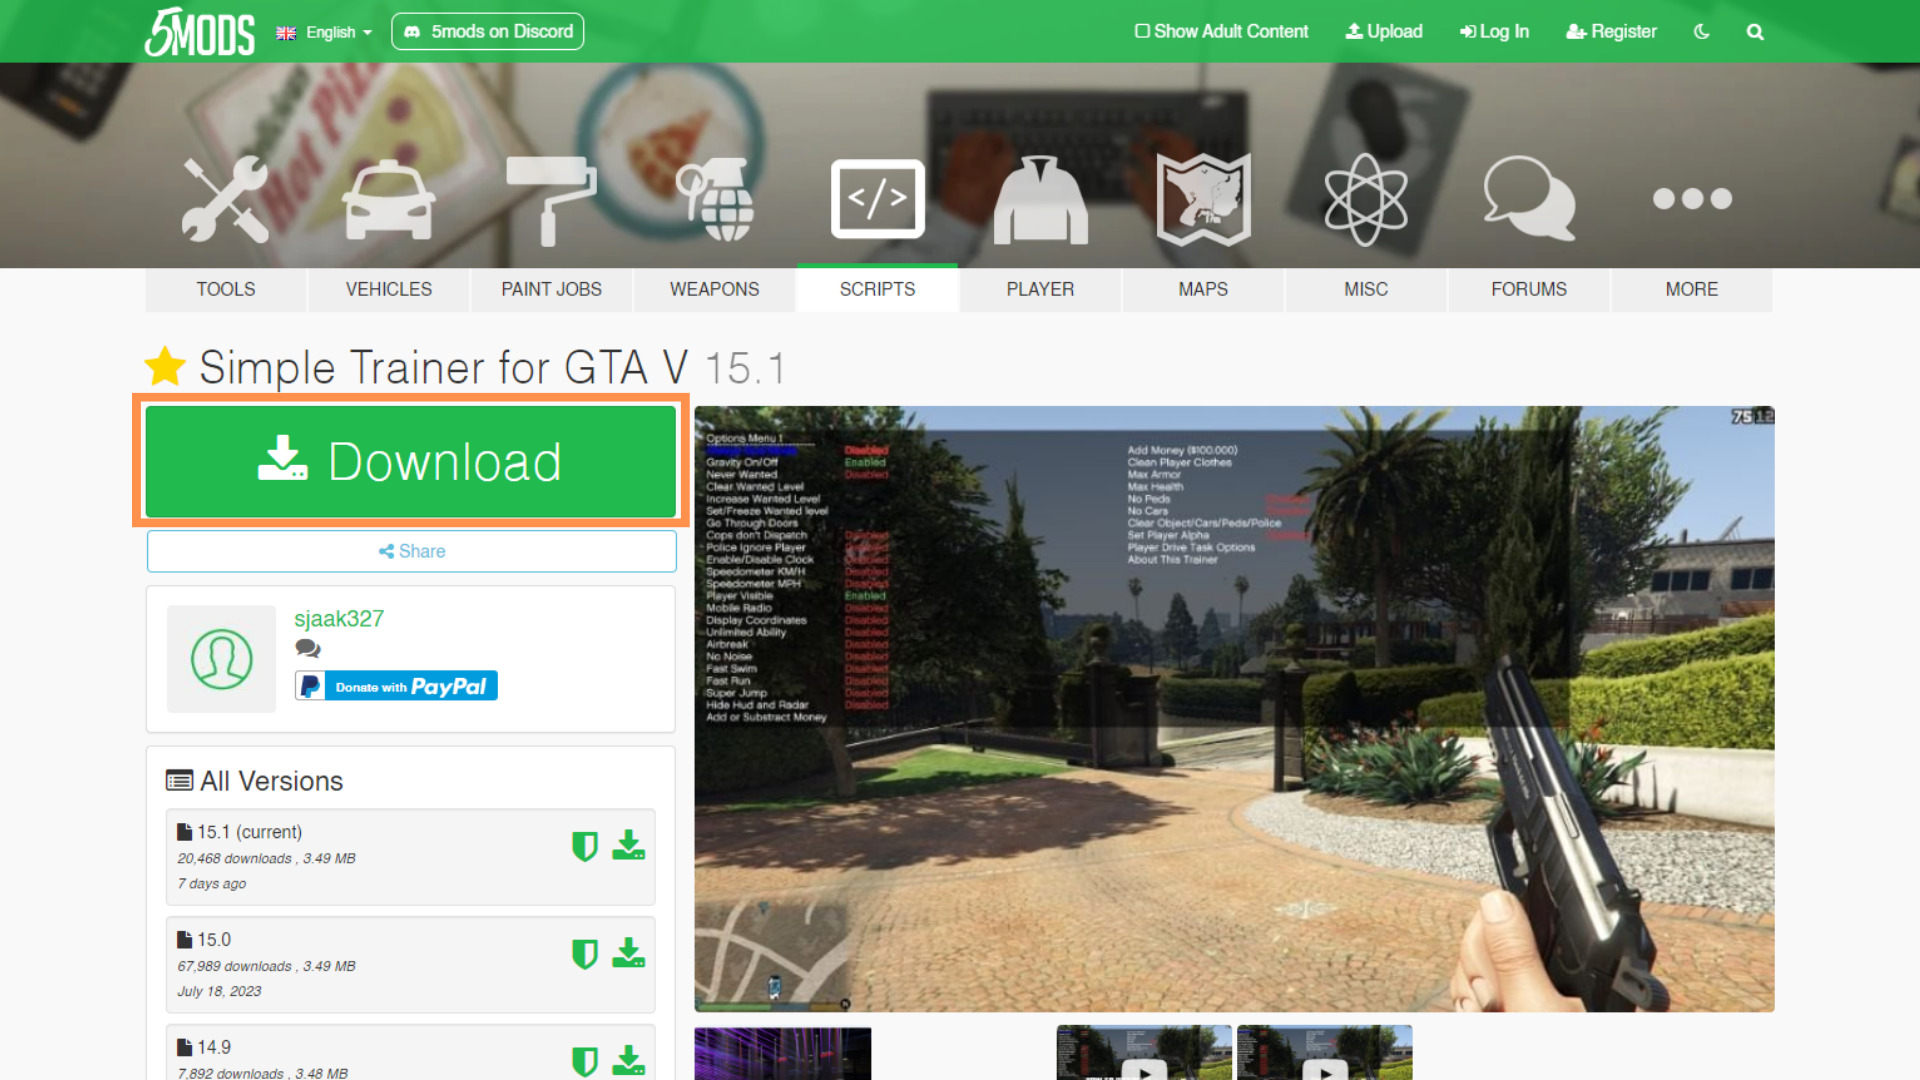Toggle Show Adult Content checkbox
The image size is (1920, 1080).
[1137, 32]
